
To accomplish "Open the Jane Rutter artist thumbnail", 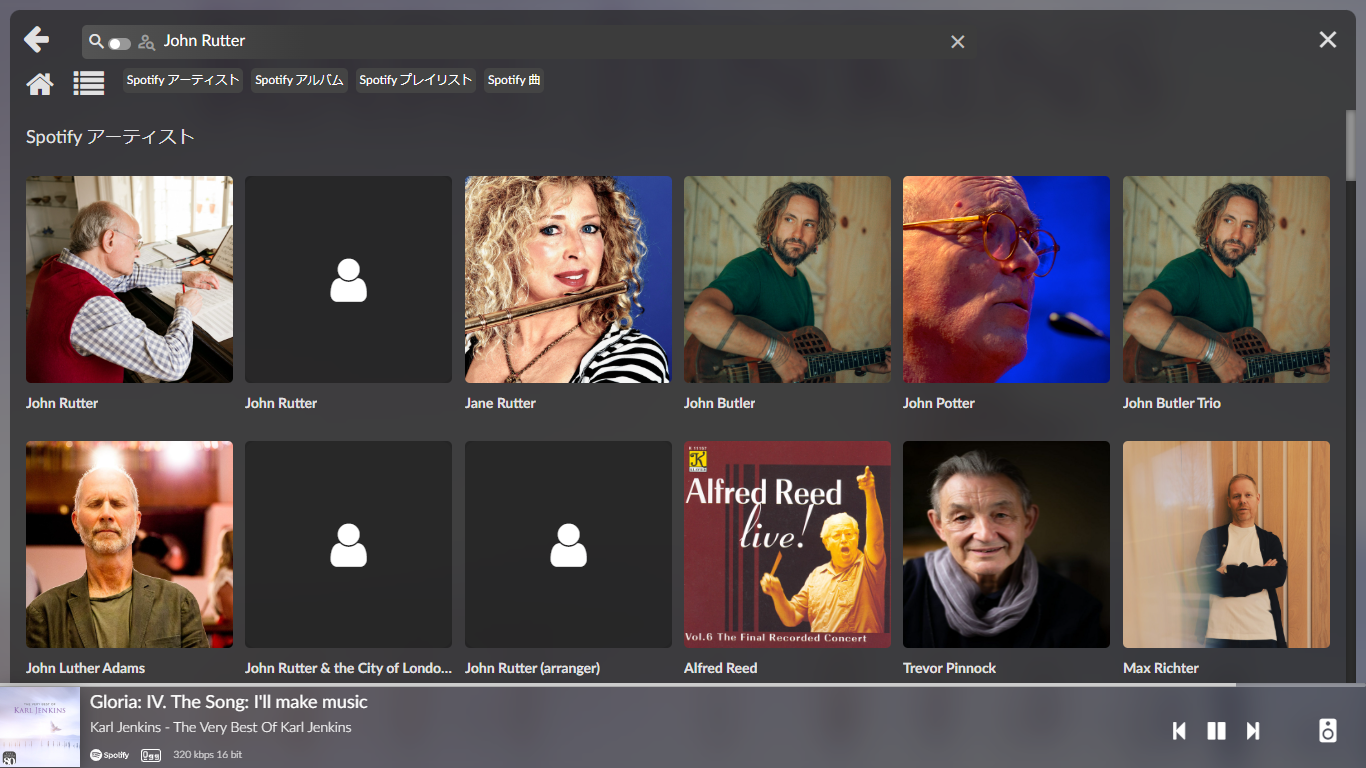I will [x=568, y=280].
